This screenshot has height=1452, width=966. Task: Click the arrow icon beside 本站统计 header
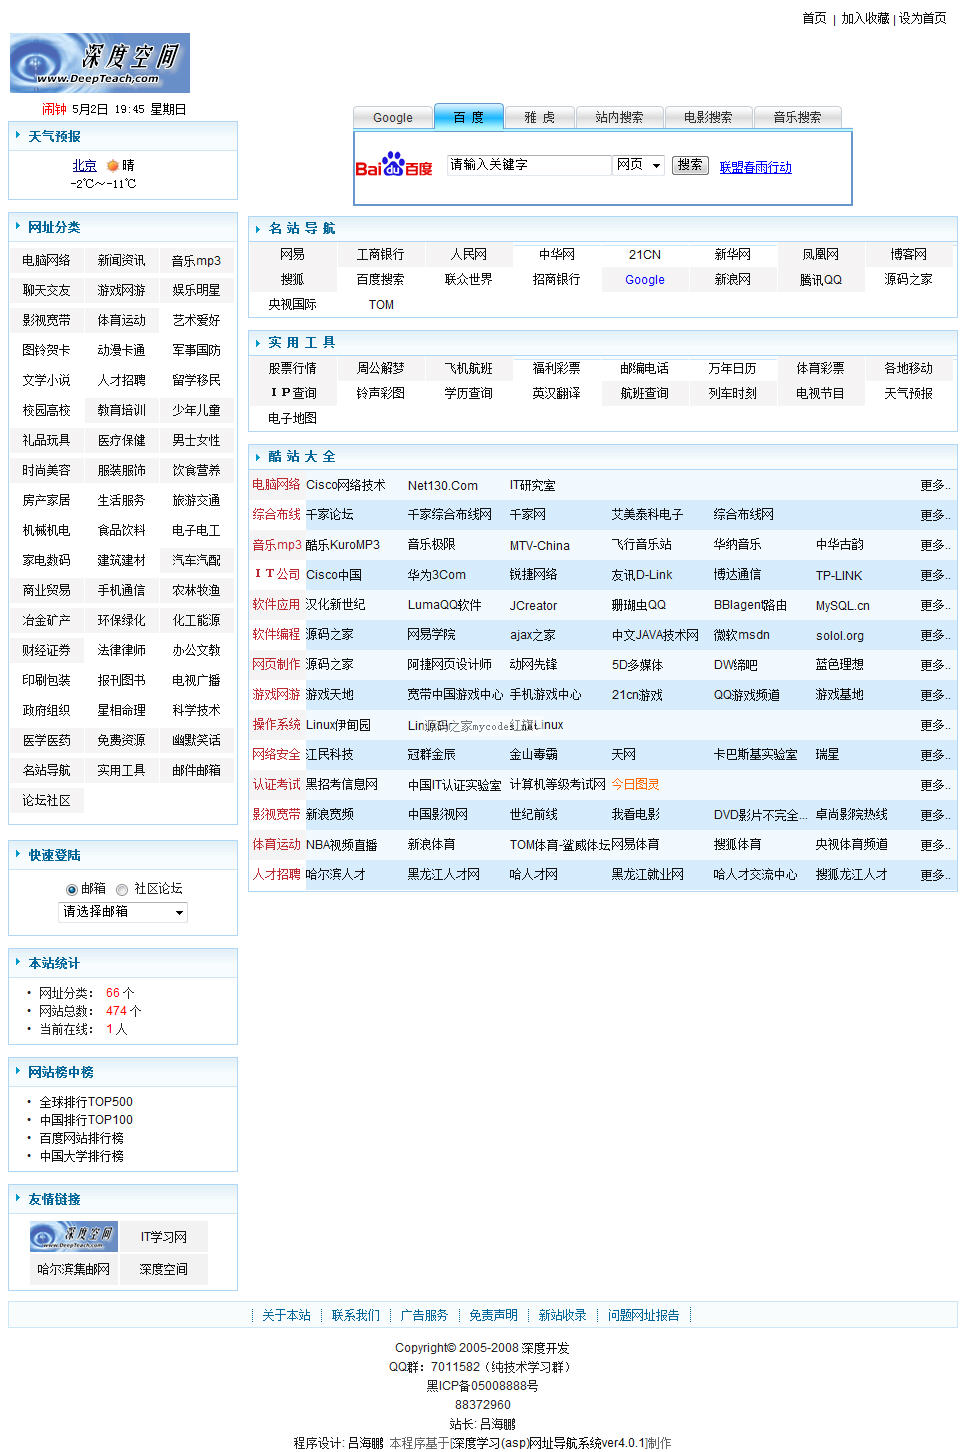click(17, 963)
